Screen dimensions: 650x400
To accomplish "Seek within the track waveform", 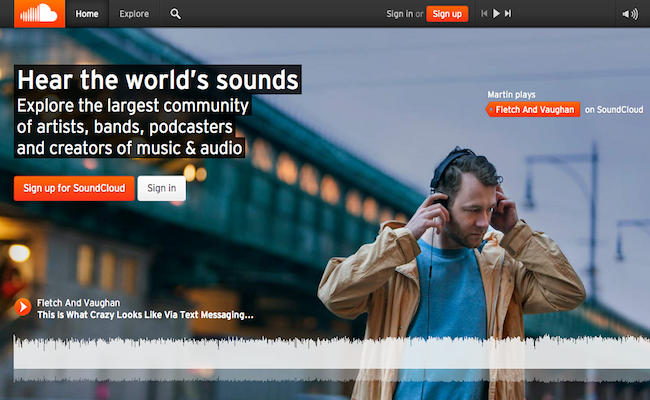I will [332, 359].
